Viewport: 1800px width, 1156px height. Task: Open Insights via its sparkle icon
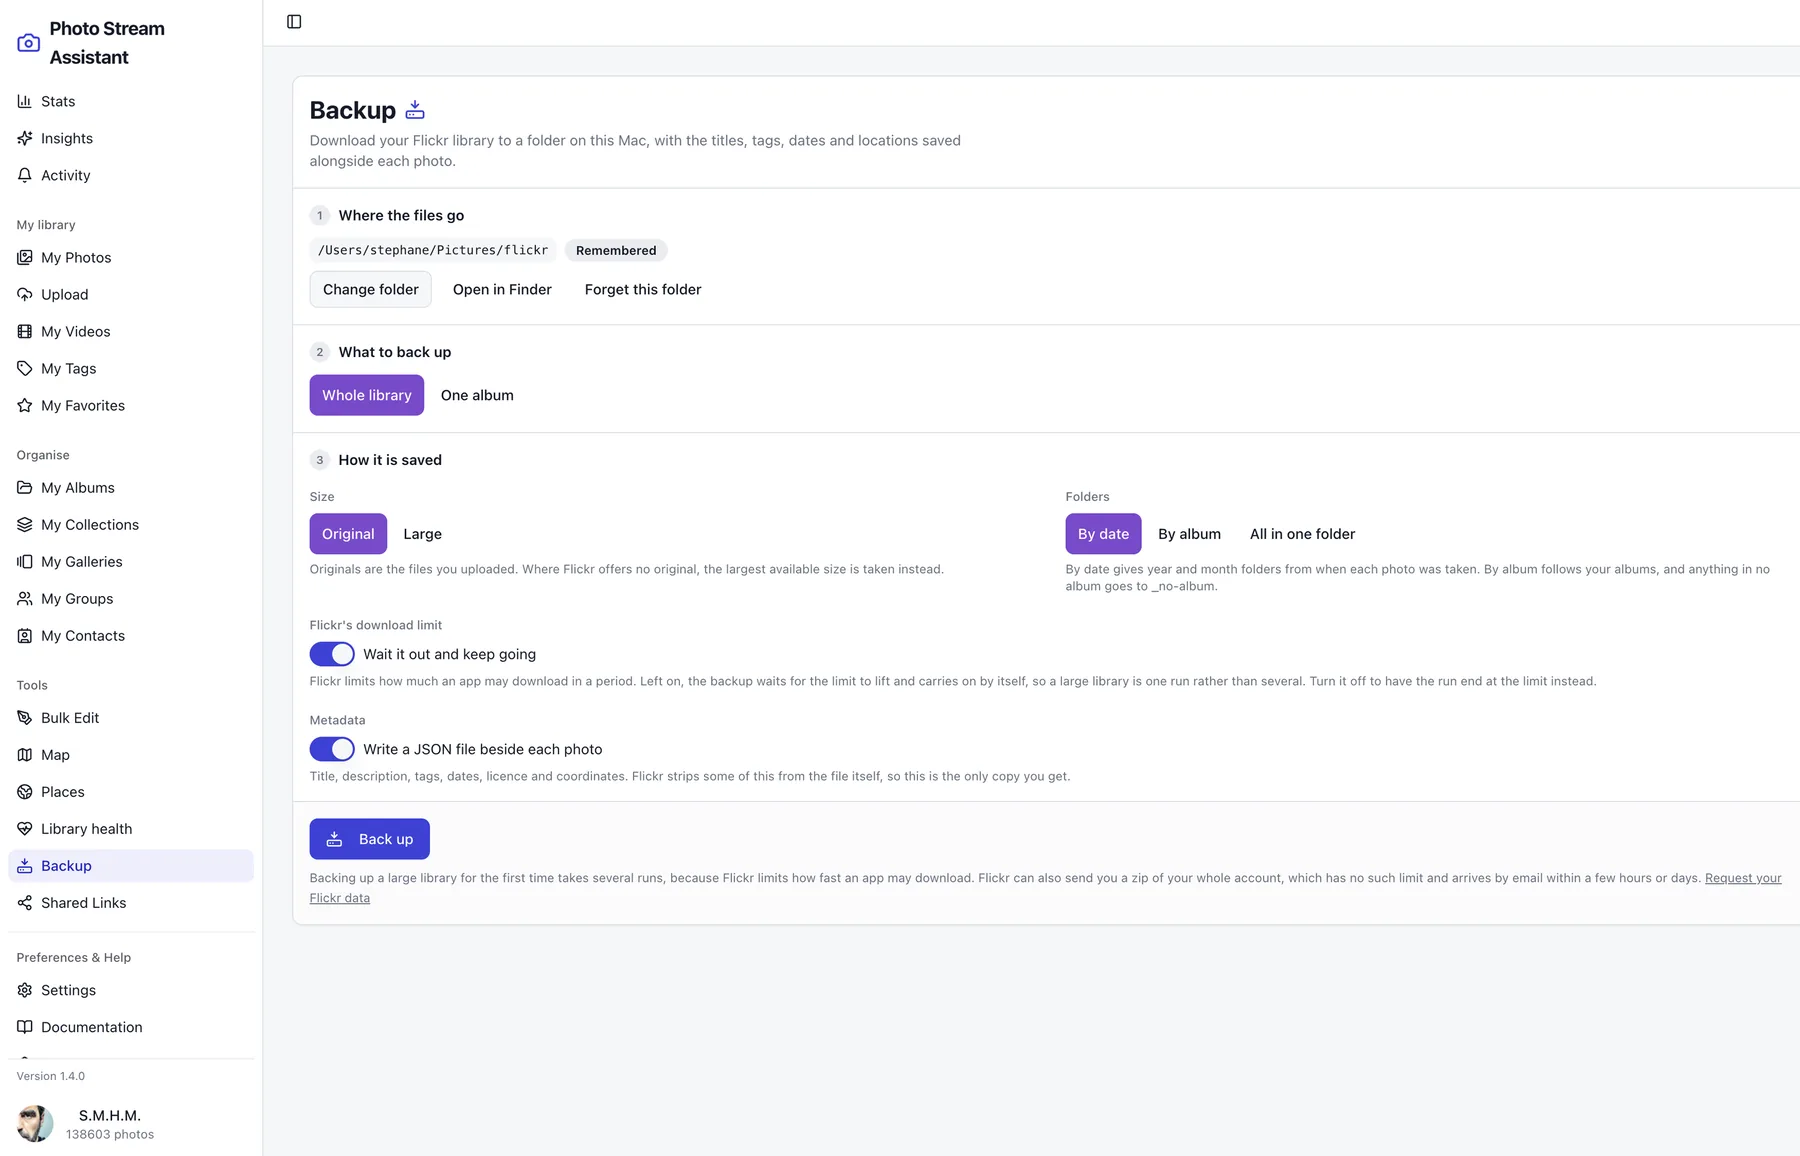25,138
